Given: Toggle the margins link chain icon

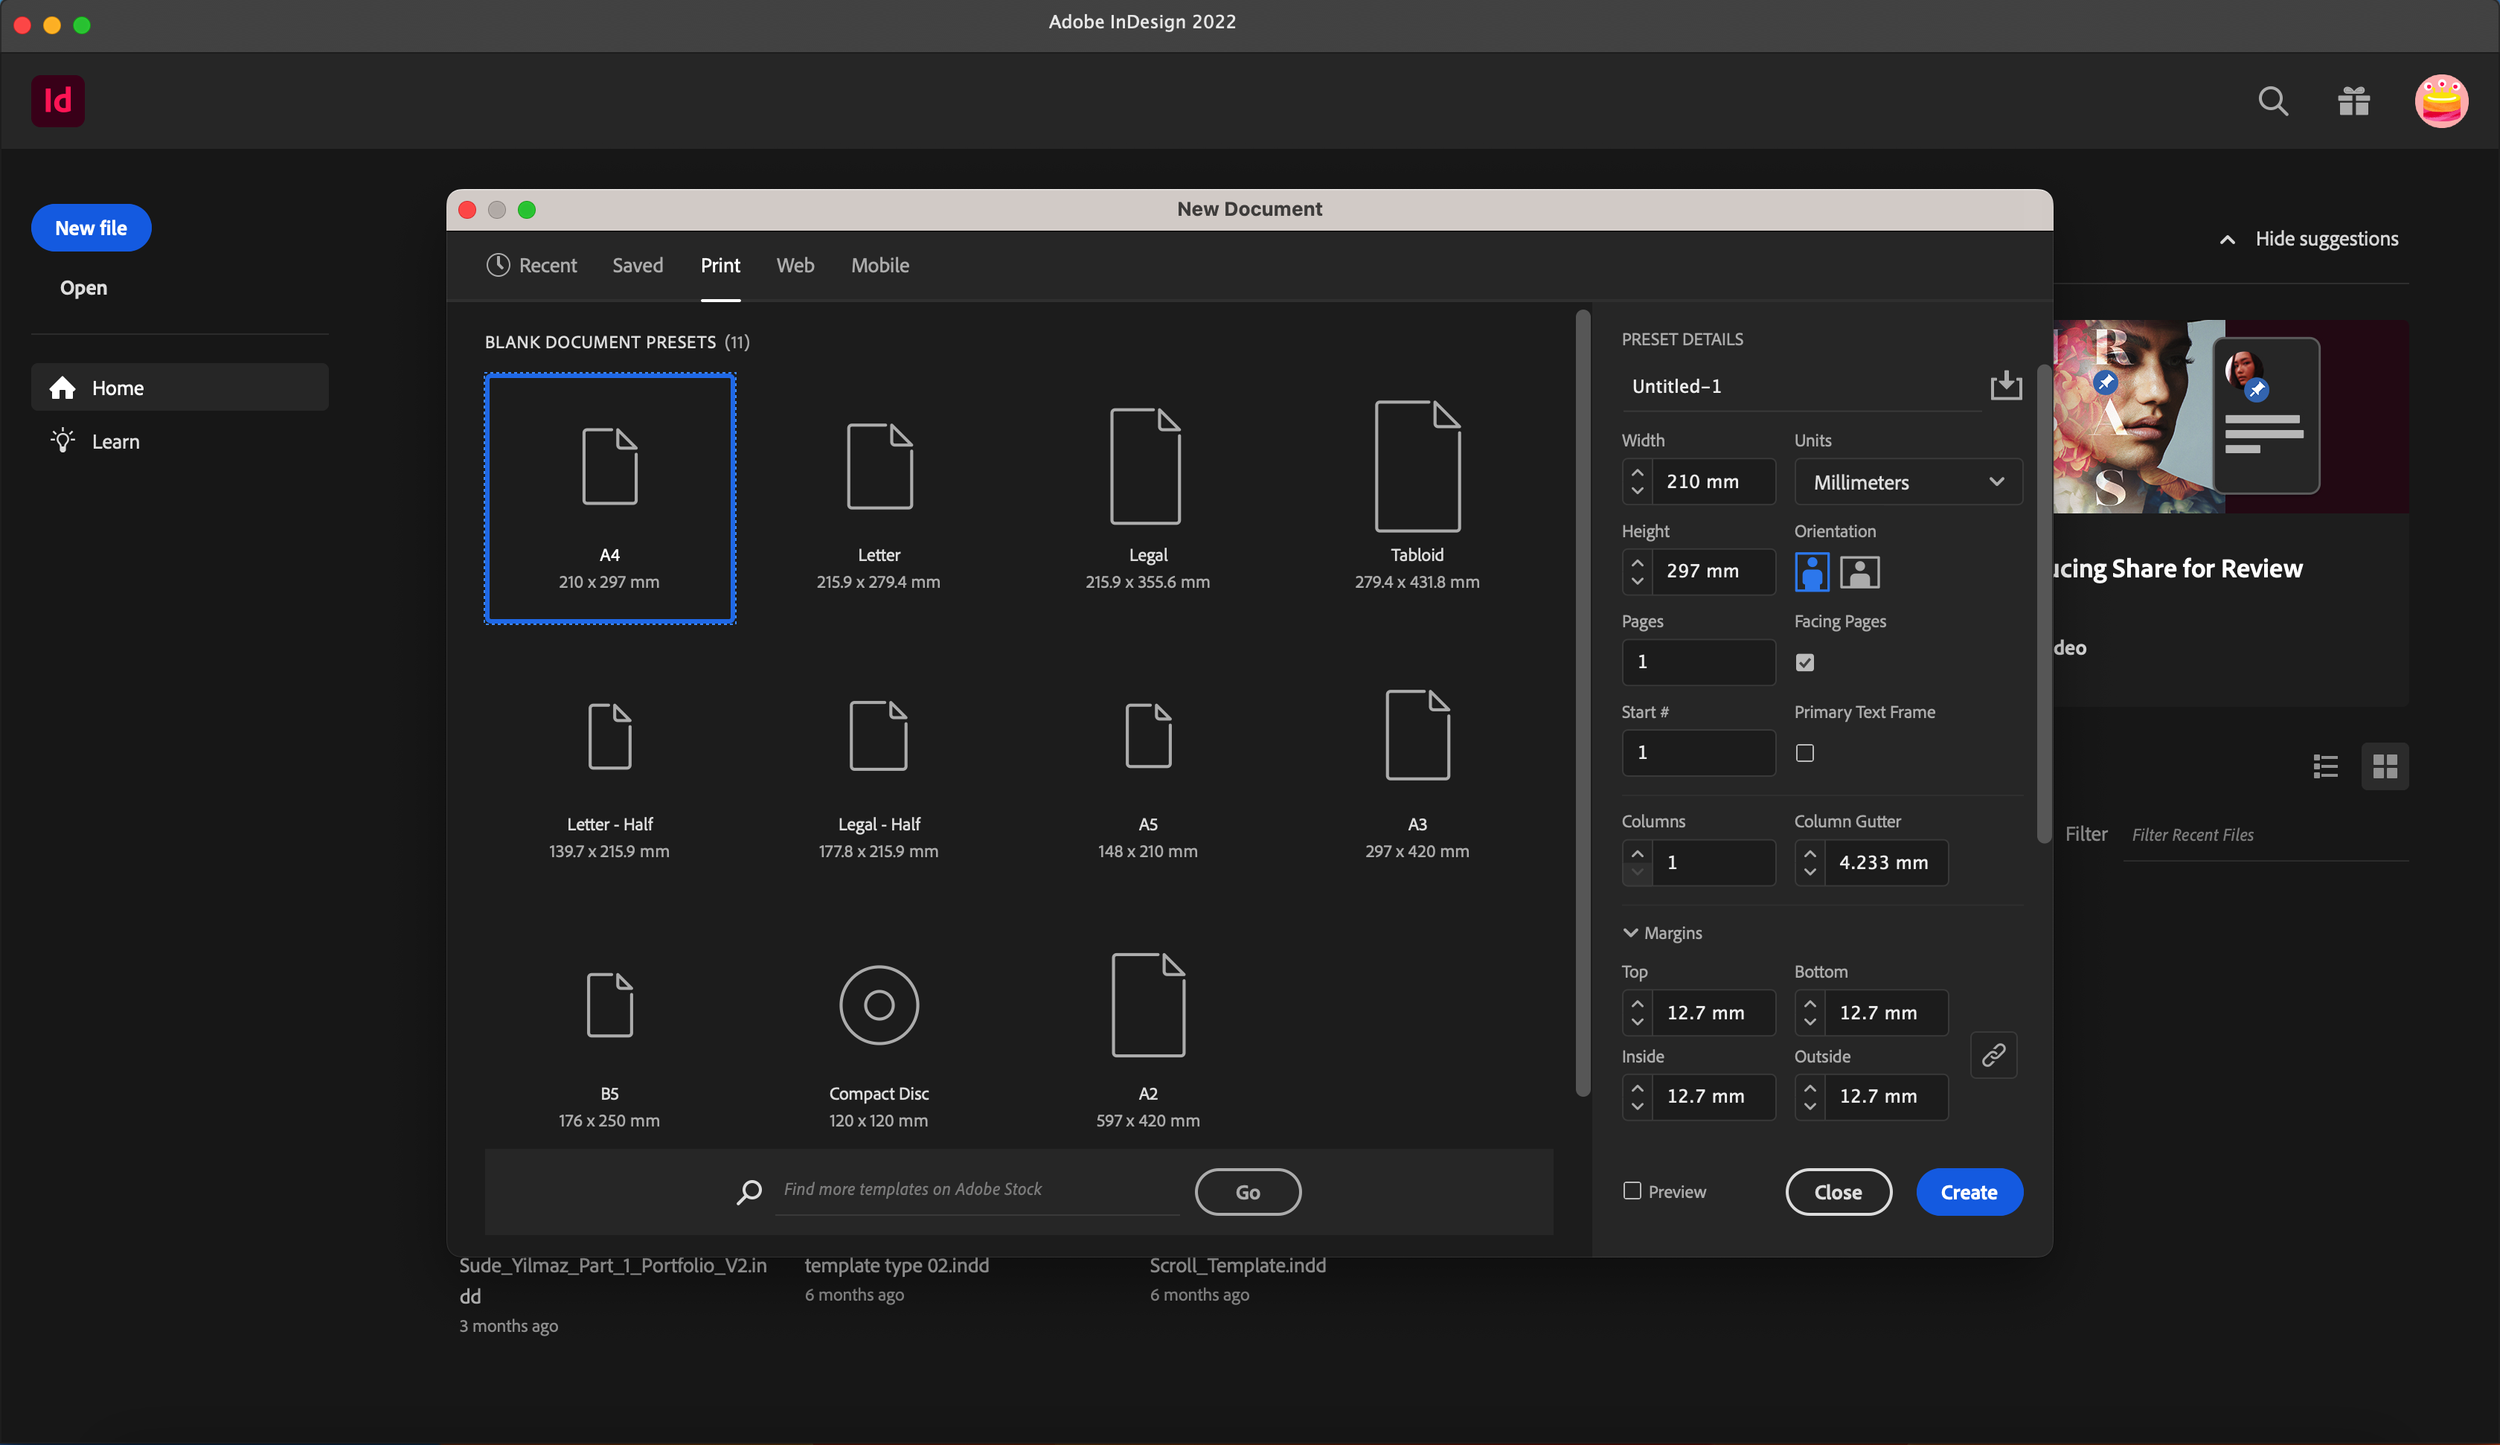Looking at the screenshot, I should pos(1993,1055).
